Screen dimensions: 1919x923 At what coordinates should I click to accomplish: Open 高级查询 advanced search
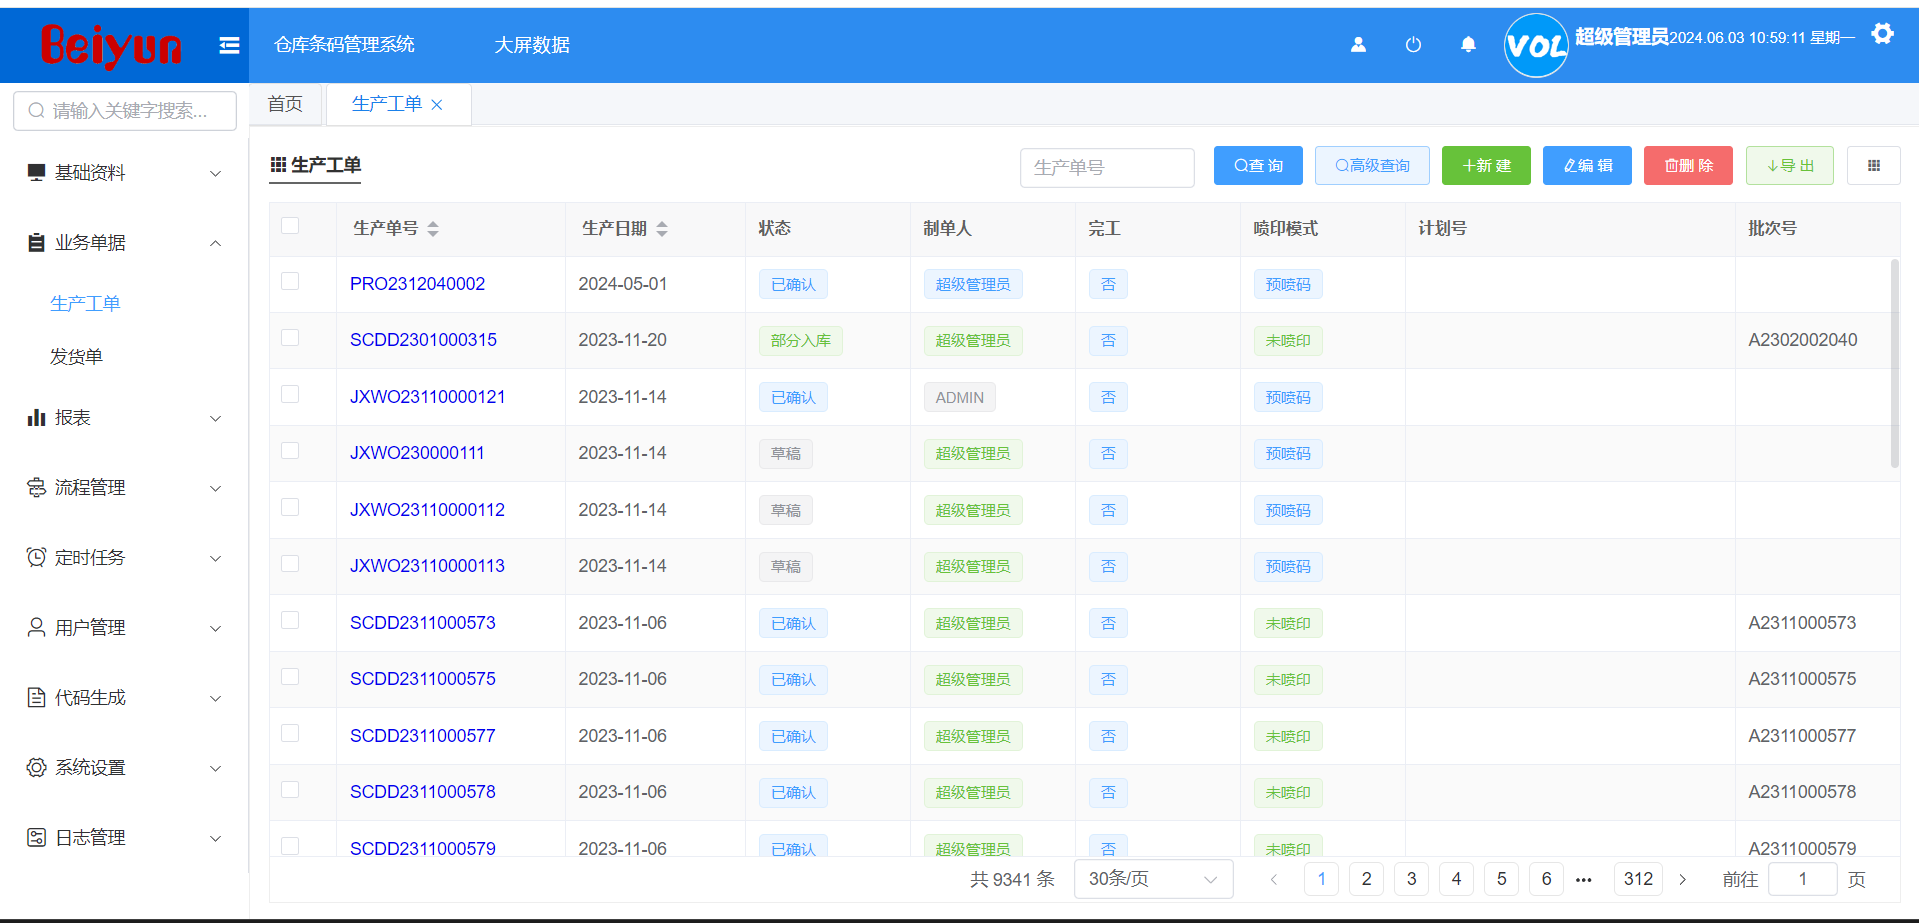1372,166
